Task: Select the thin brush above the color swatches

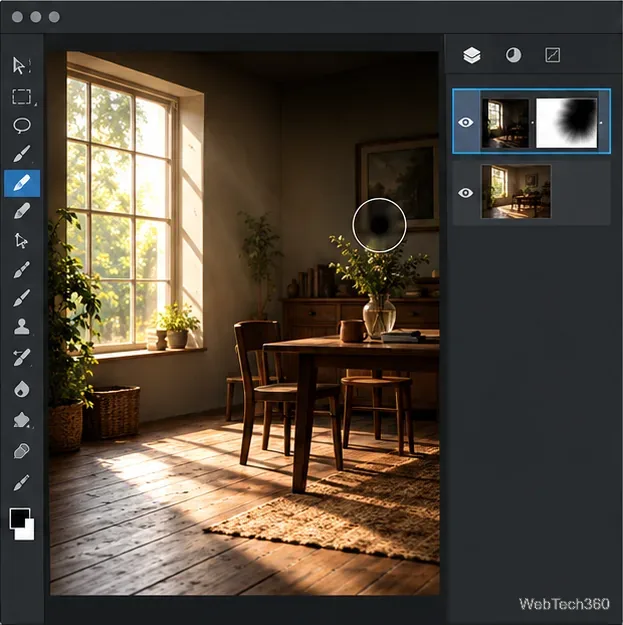Action: click(22, 483)
